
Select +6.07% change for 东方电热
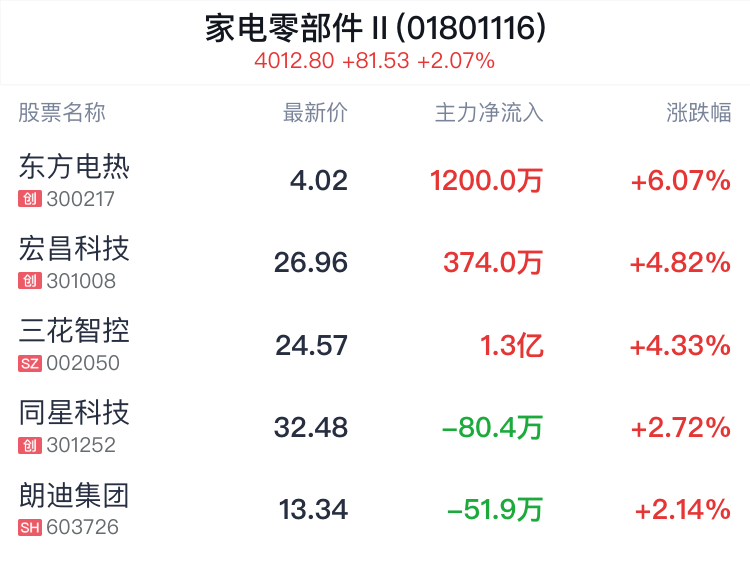[681, 181]
